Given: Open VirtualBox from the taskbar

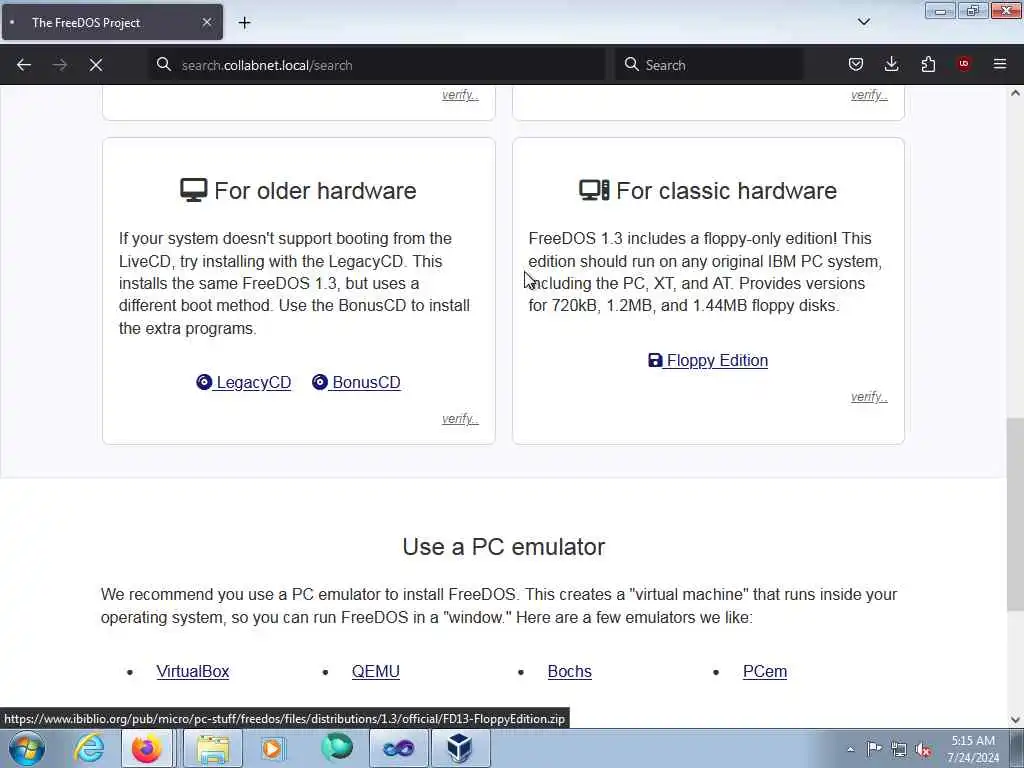Looking at the screenshot, I should 460,748.
